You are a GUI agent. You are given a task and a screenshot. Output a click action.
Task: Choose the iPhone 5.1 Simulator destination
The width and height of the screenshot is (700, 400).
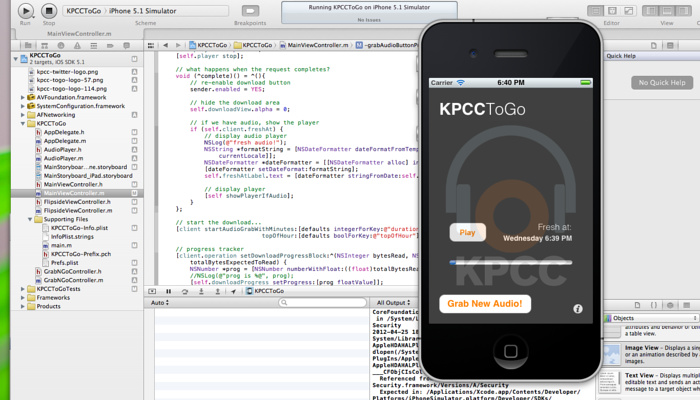pos(142,11)
